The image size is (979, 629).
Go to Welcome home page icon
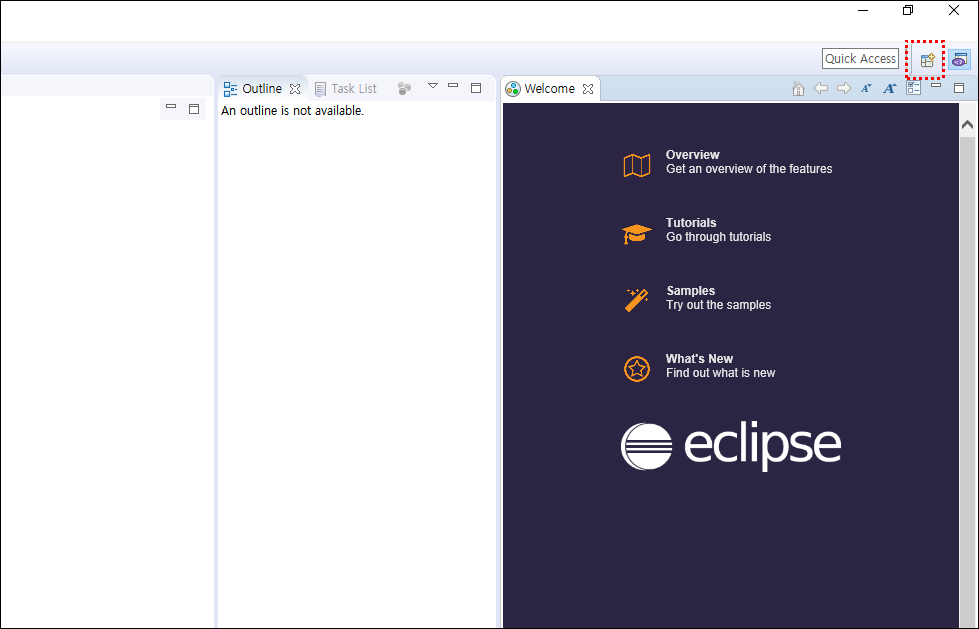pyautogui.click(x=798, y=89)
